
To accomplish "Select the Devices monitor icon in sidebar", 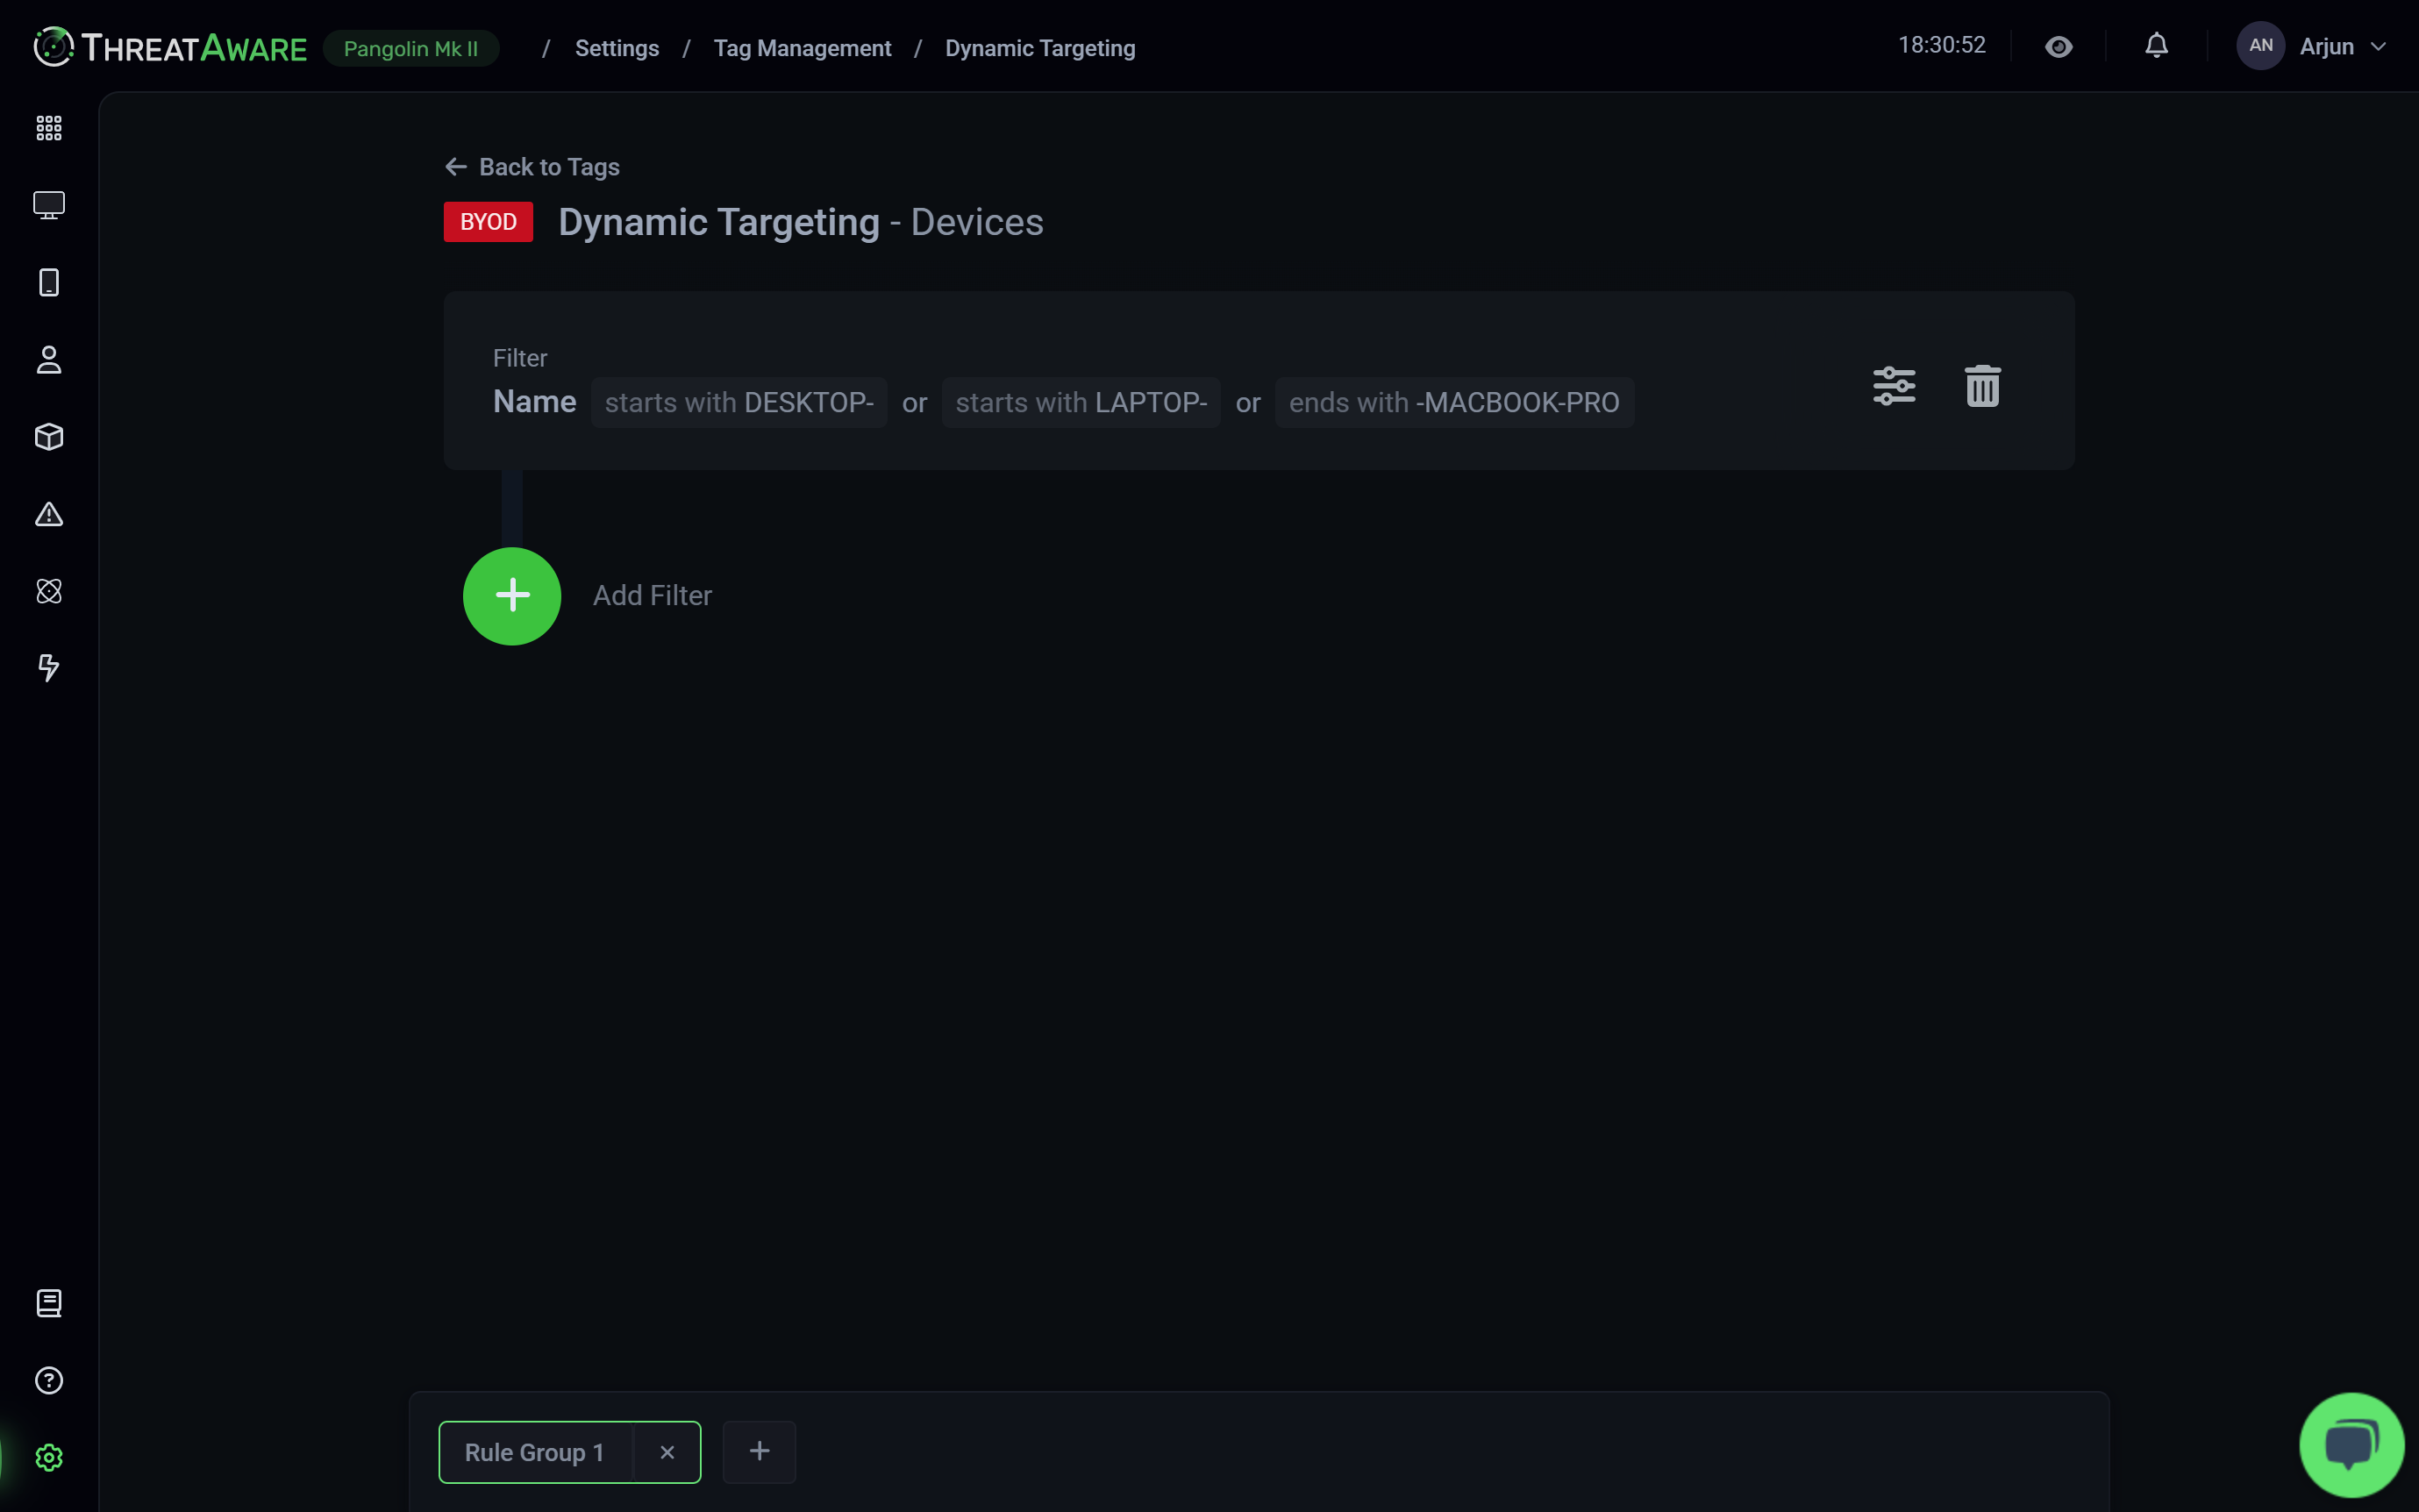I will click(x=48, y=204).
